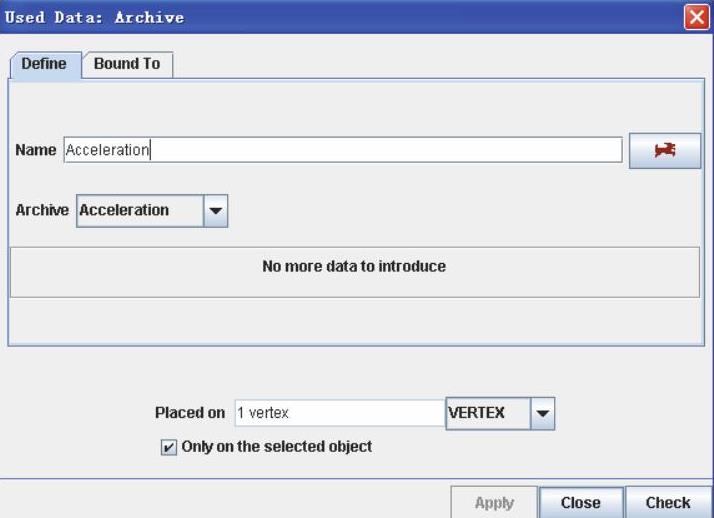Viewport: 714px width, 518px height.
Task: Open the Bound To tab
Action: coord(129,63)
